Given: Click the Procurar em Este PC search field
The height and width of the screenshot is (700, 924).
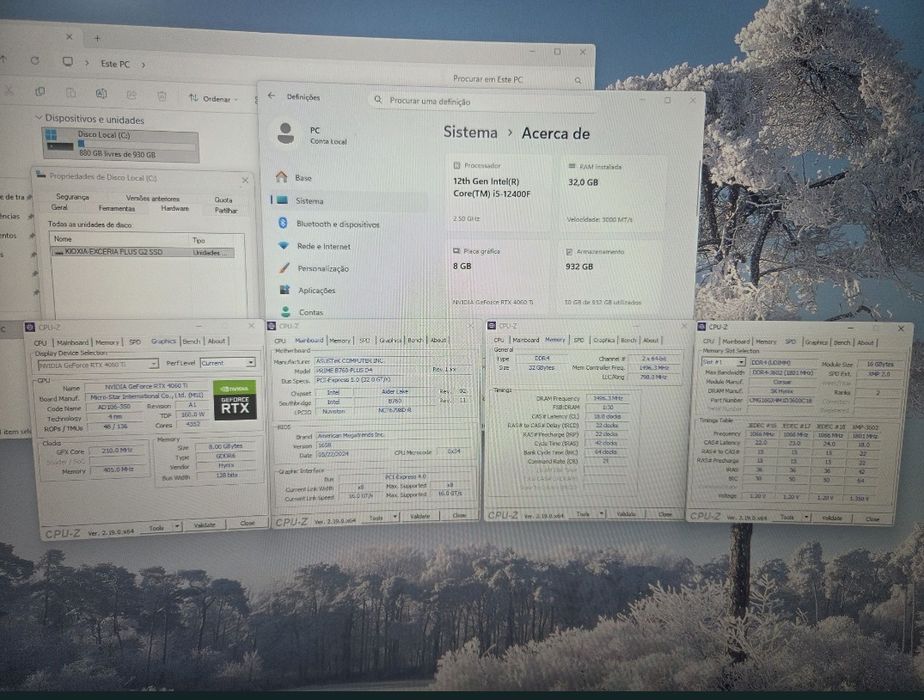Looking at the screenshot, I should [x=517, y=79].
